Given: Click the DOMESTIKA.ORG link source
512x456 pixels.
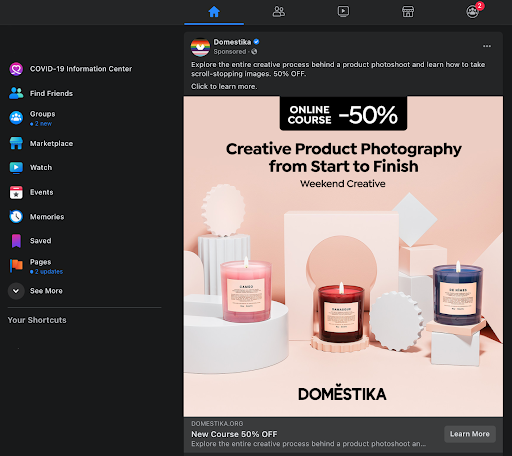Looking at the screenshot, I should pos(217,424).
